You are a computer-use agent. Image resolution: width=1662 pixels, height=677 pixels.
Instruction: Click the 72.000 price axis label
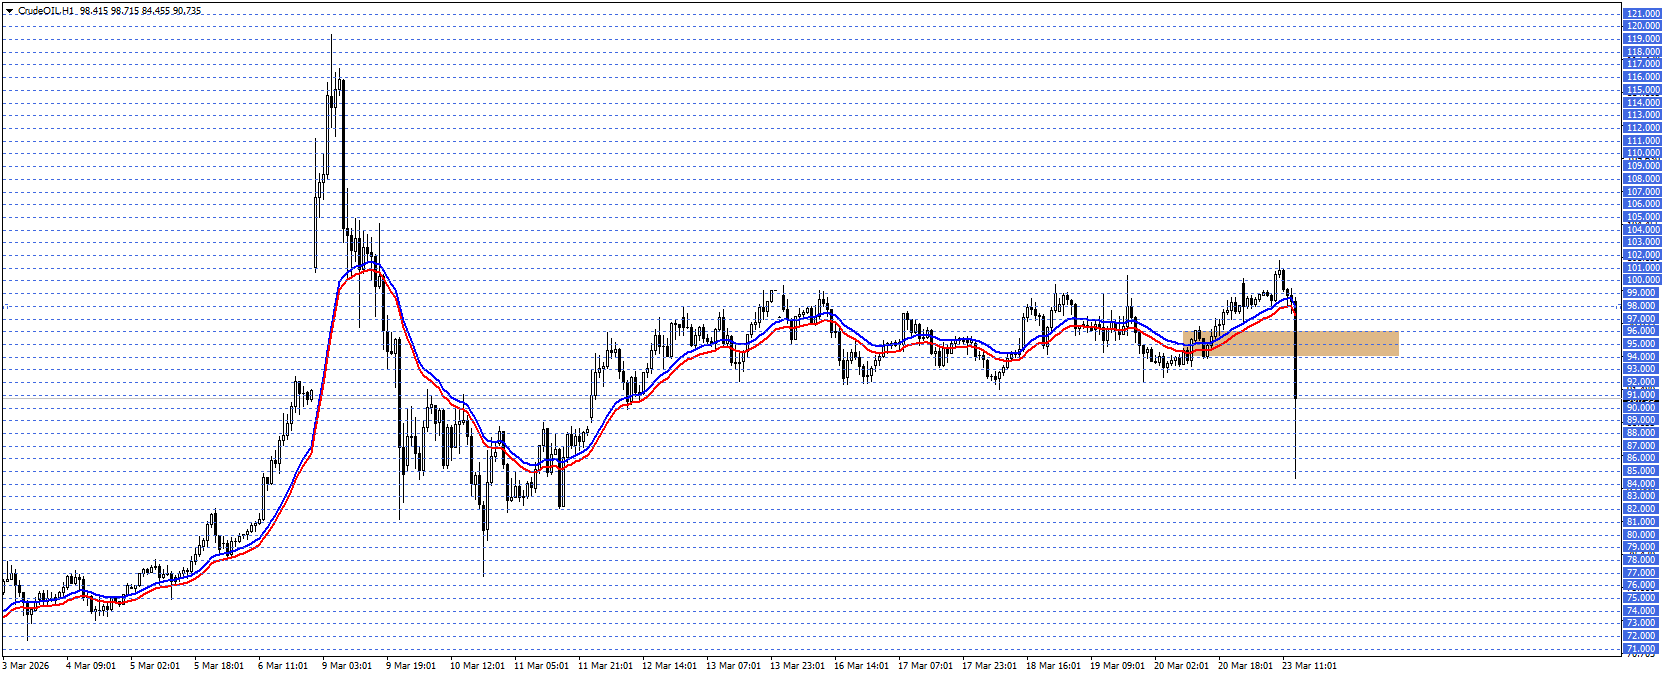[x=1642, y=636]
